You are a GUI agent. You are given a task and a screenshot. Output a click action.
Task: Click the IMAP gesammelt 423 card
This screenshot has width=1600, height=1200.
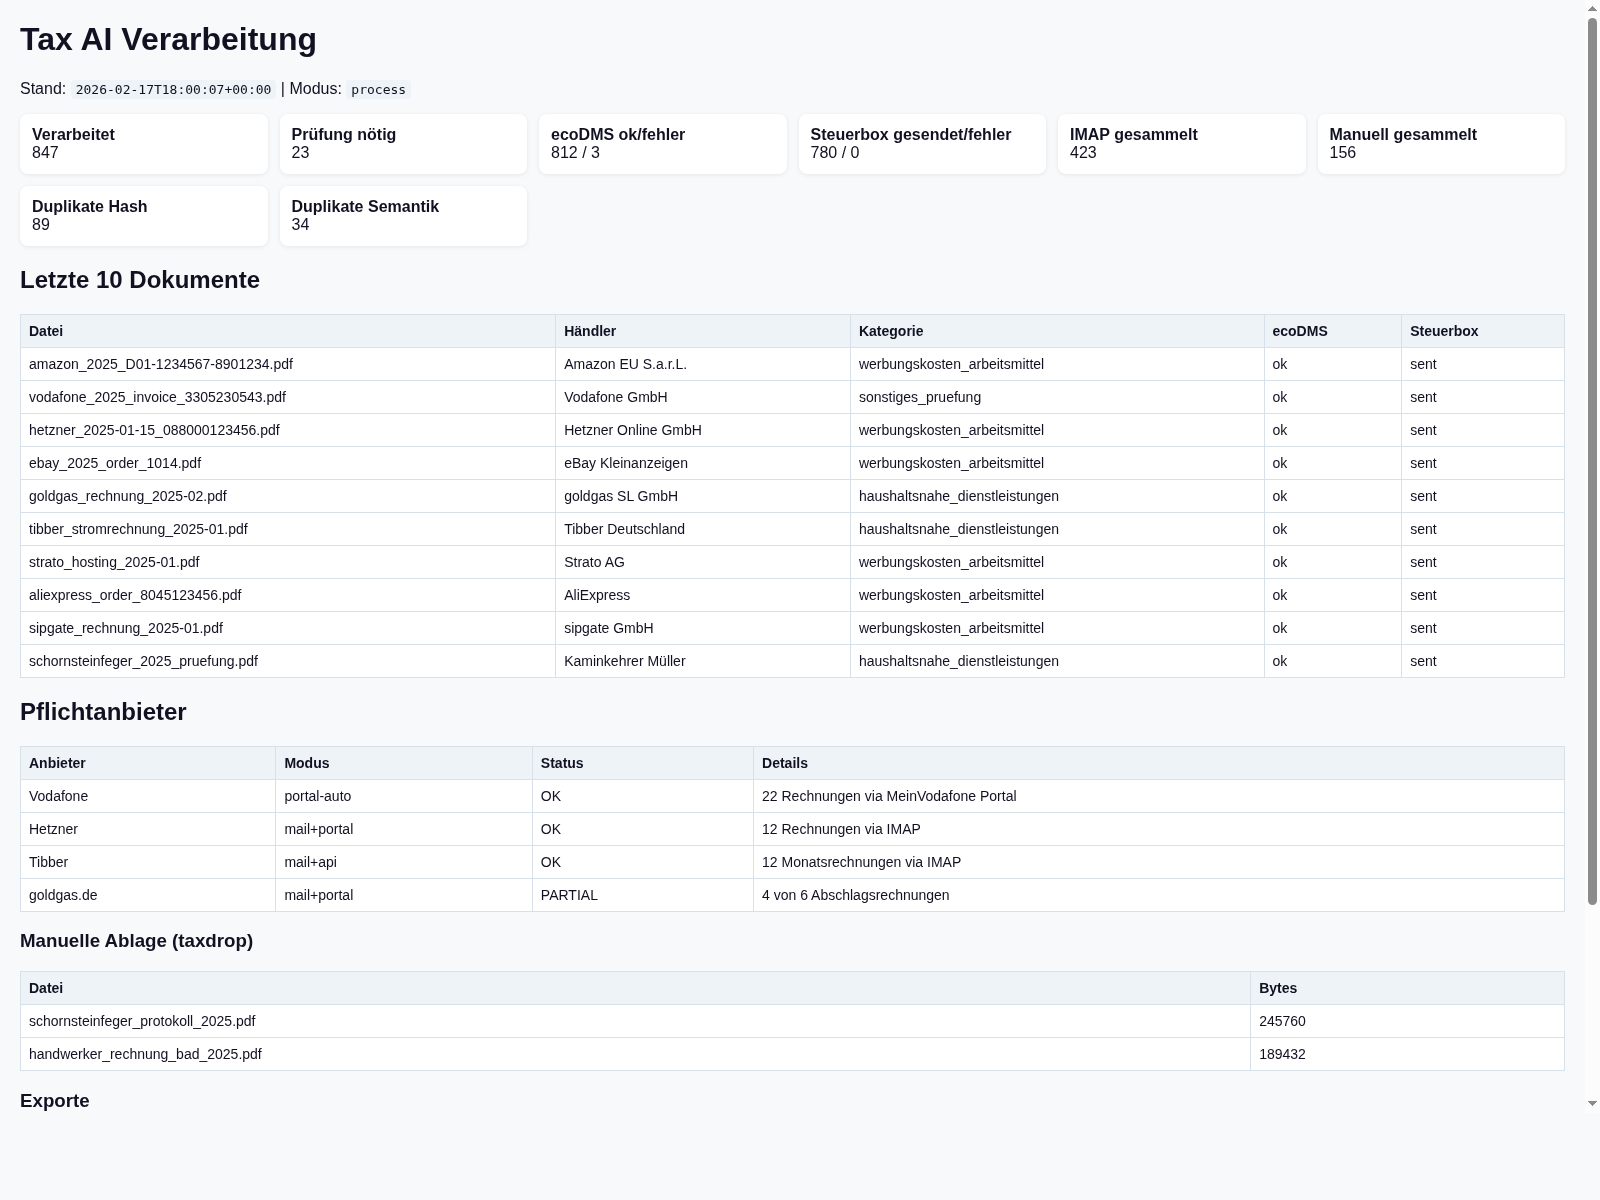tap(1182, 144)
